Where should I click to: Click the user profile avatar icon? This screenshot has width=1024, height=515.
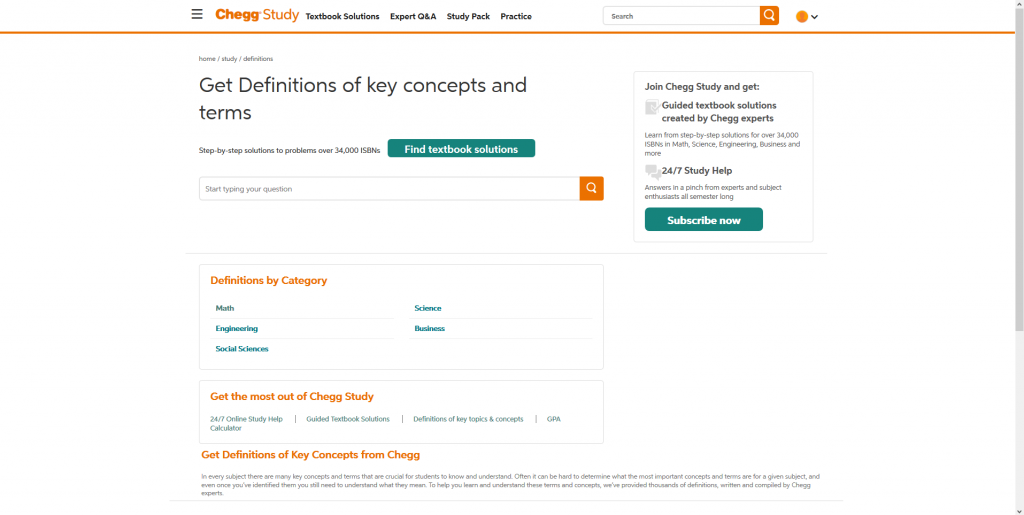[x=802, y=17]
